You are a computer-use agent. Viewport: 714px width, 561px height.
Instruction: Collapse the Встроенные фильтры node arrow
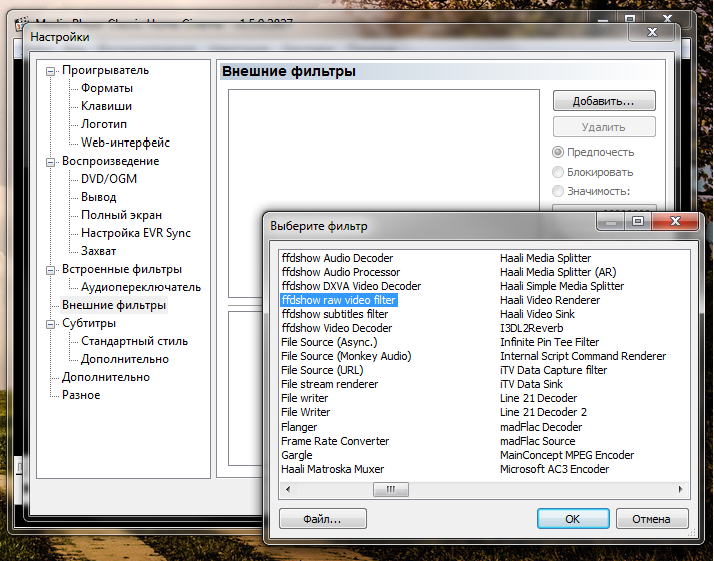click(51, 270)
